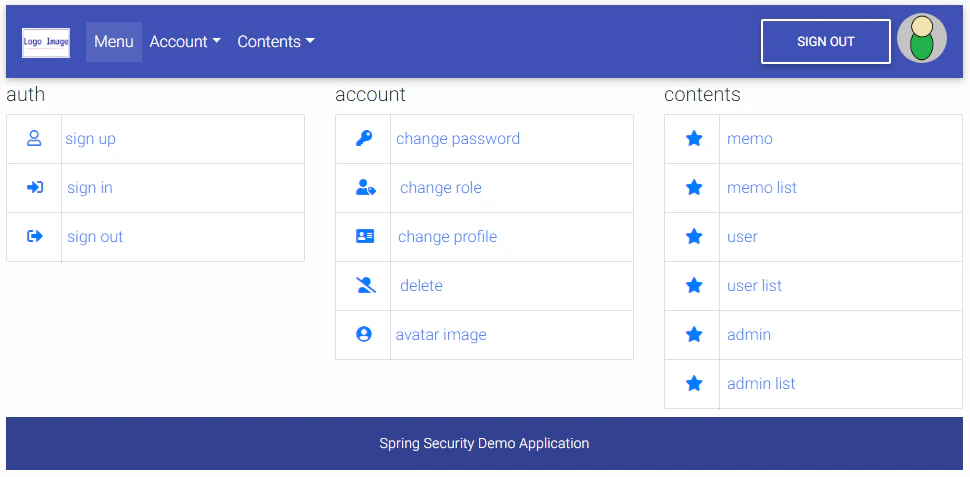Click the contents section heading
The width and height of the screenshot is (970, 477).
click(x=702, y=95)
